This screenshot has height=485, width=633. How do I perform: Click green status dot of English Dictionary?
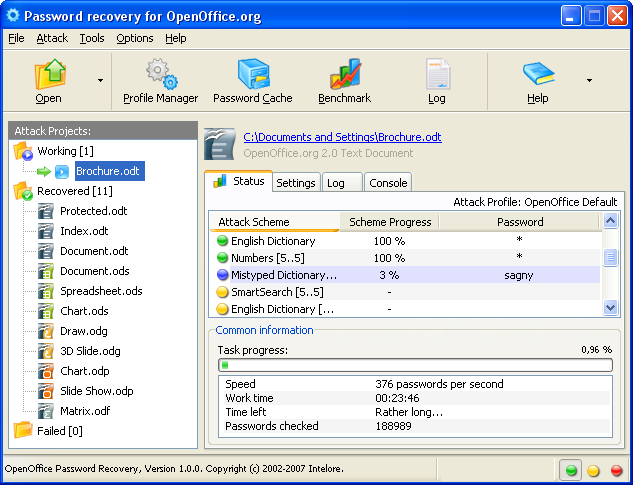(x=222, y=241)
